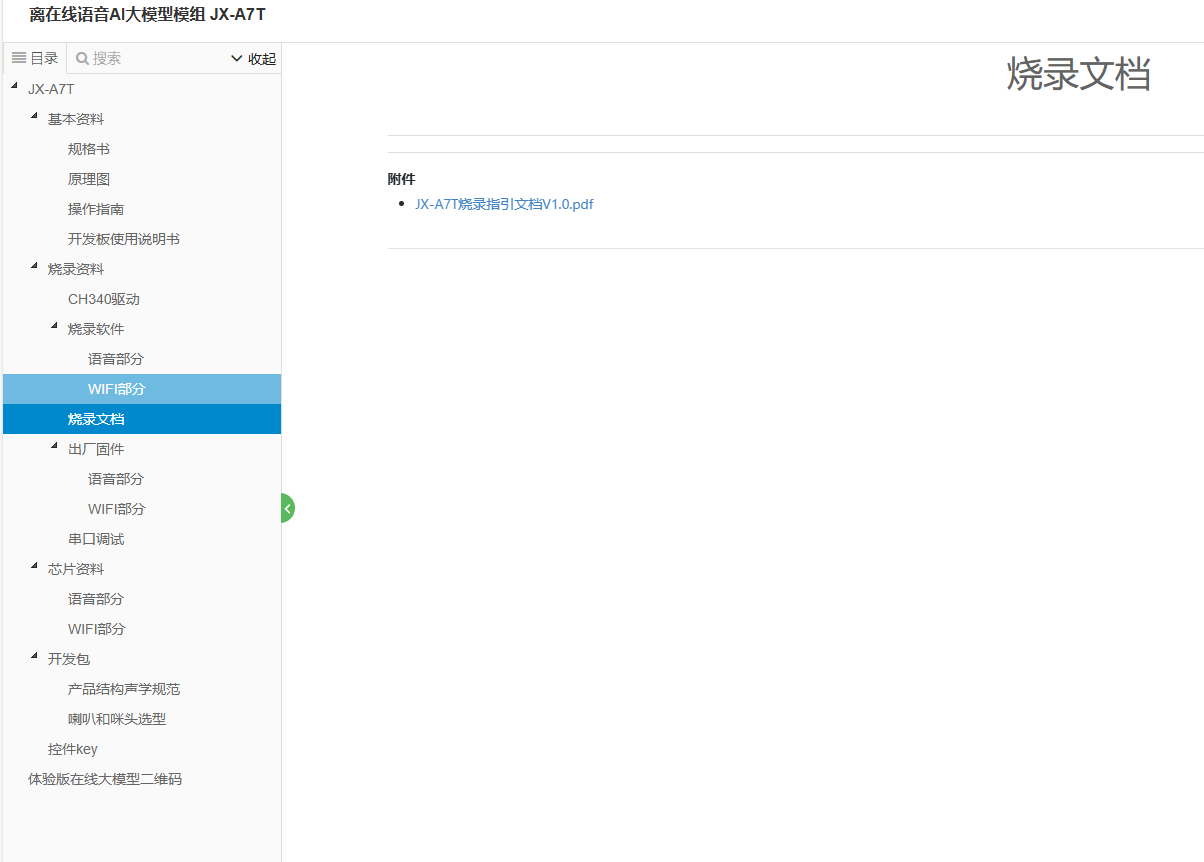This screenshot has width=1204, height=862.
Task: Type in the 搜索 search field
Action: click(x=155, y=59)
